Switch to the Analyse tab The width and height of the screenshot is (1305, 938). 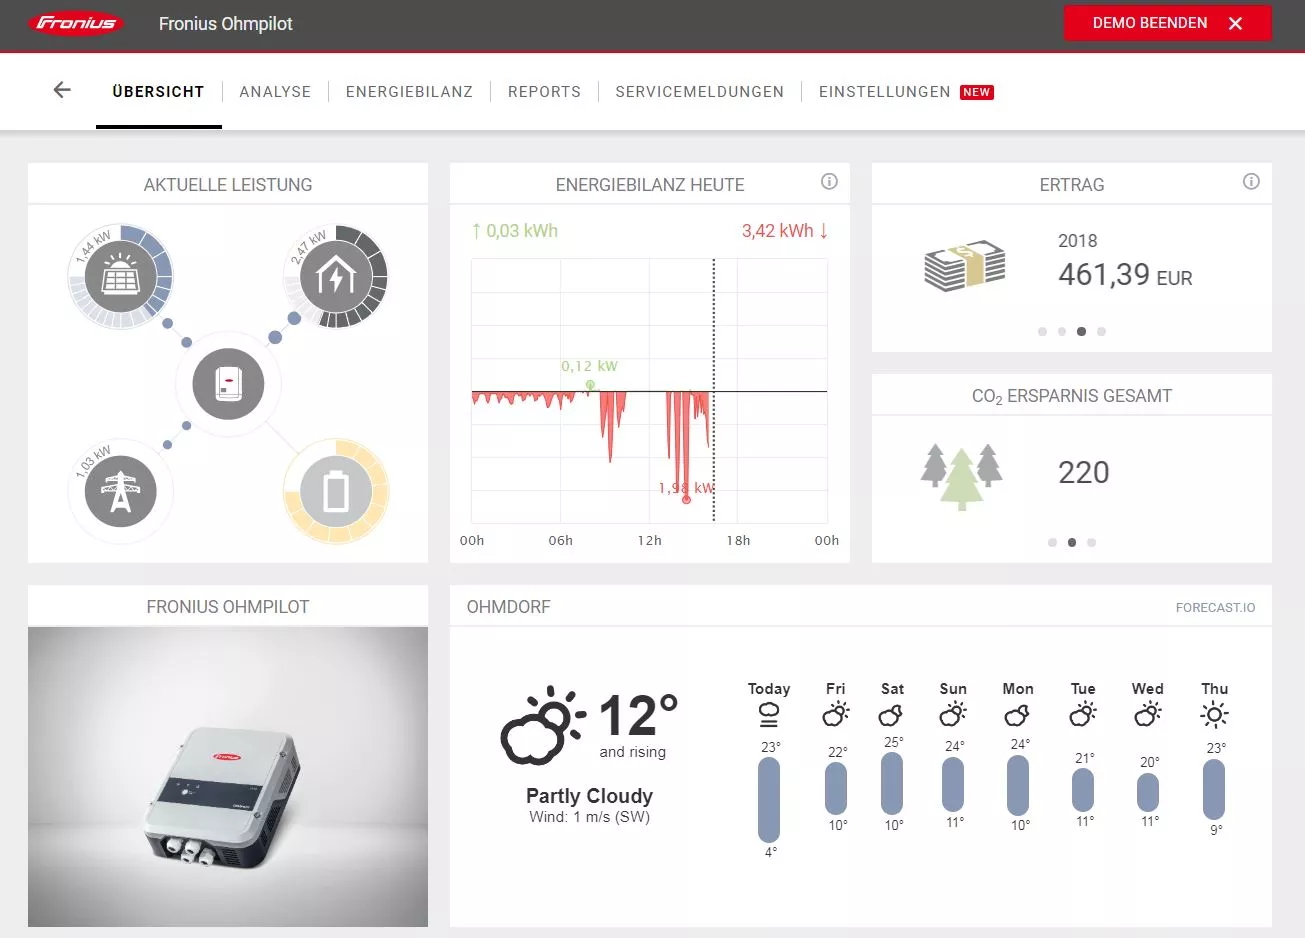(275, 92)
